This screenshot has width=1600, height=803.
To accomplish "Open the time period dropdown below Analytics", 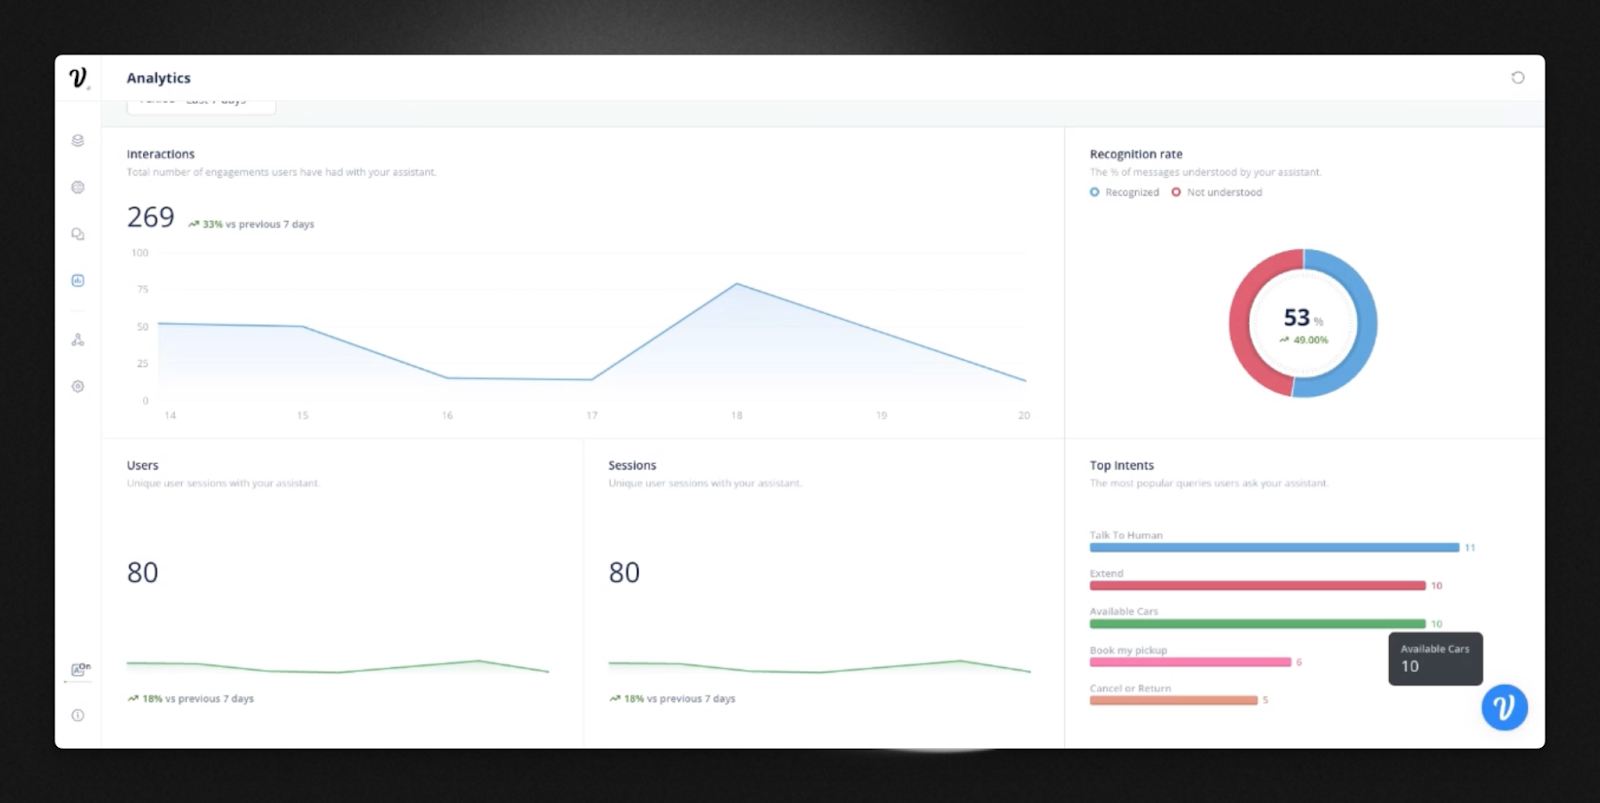I will click(201, 105).
